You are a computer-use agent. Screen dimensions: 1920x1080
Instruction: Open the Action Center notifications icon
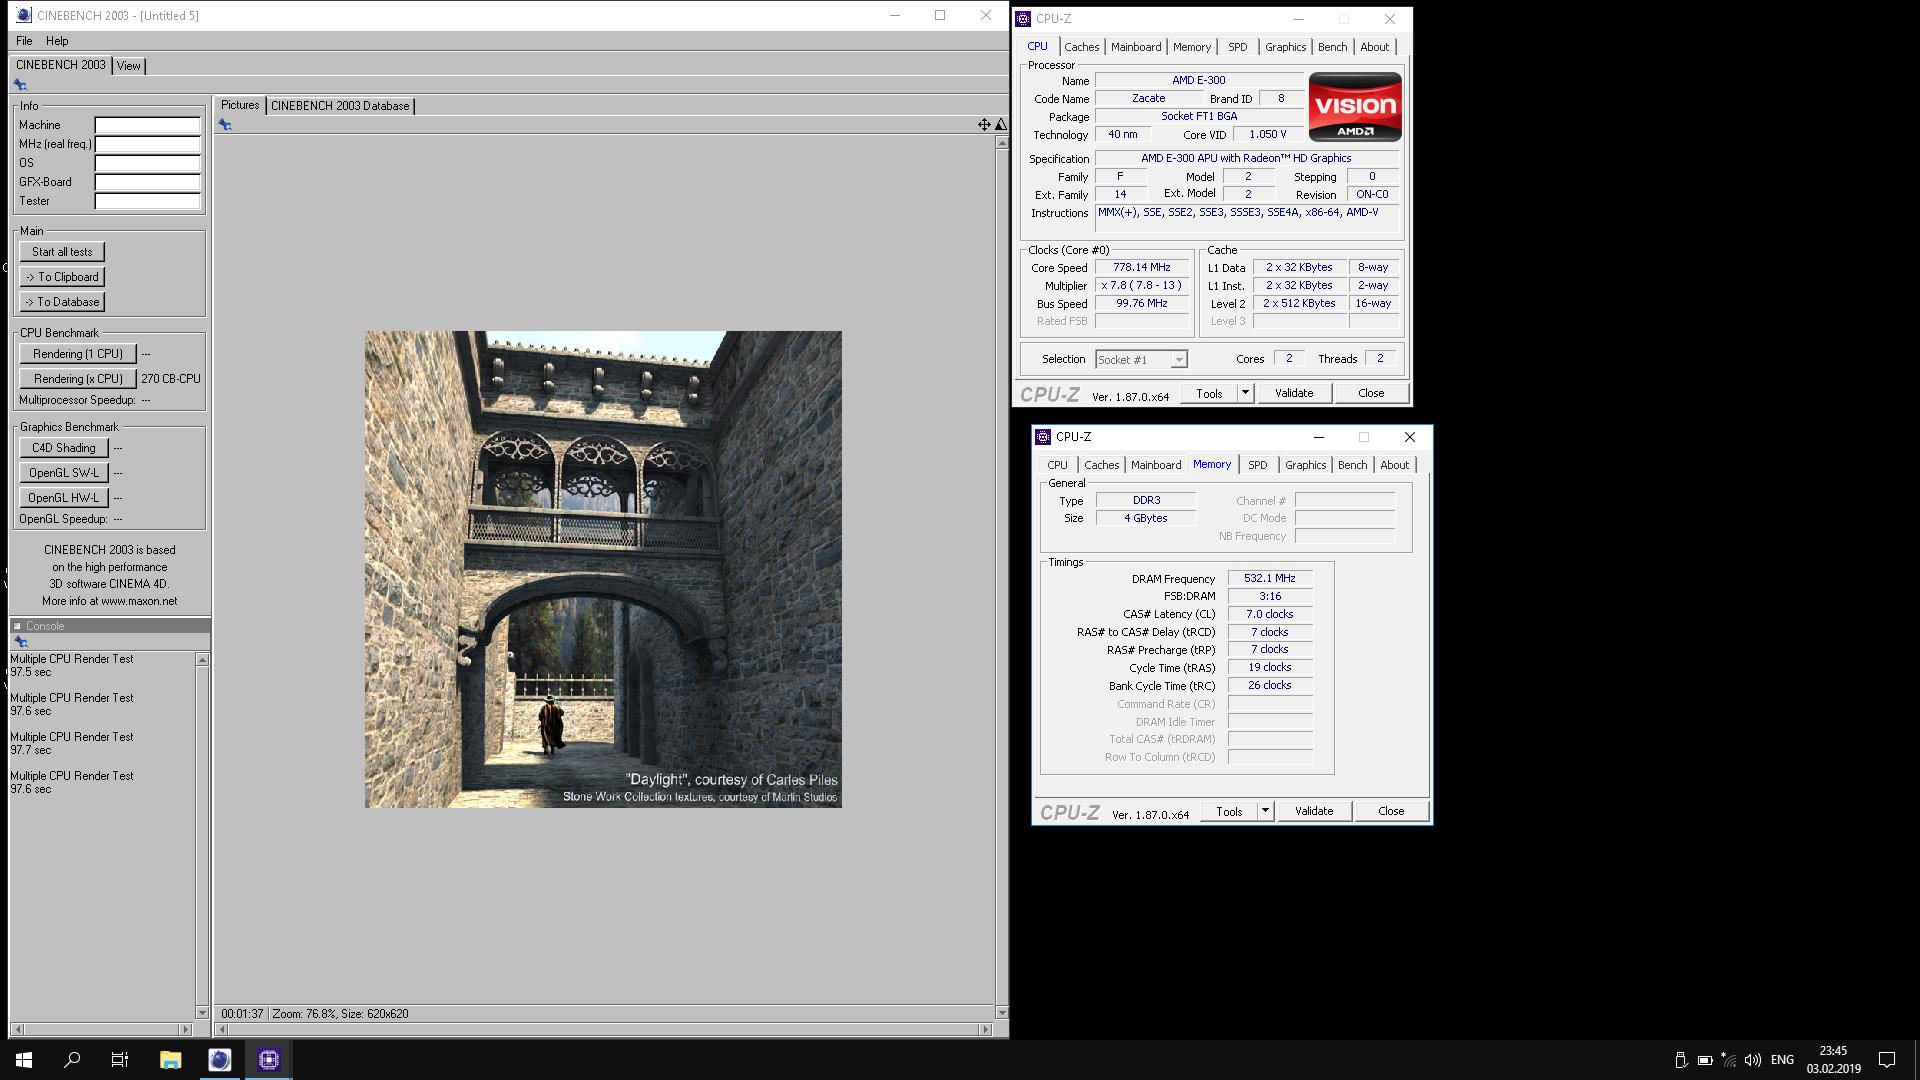pyautogui.click(x=1887, y=1060)
